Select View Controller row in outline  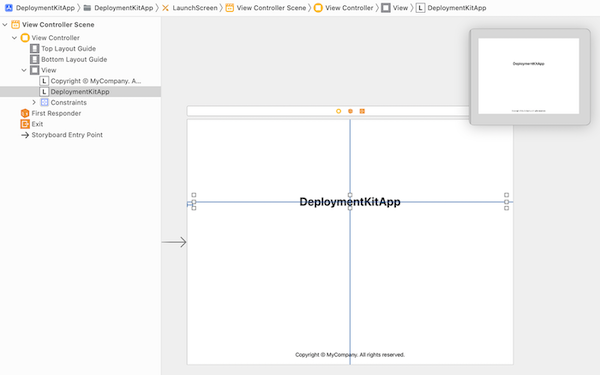(80, 38)
